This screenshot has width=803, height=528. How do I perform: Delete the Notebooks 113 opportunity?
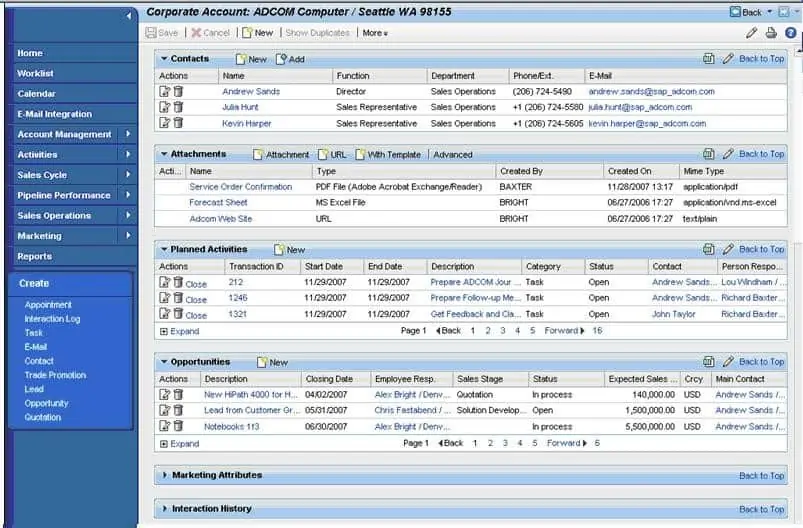click(x=178, y=426)
